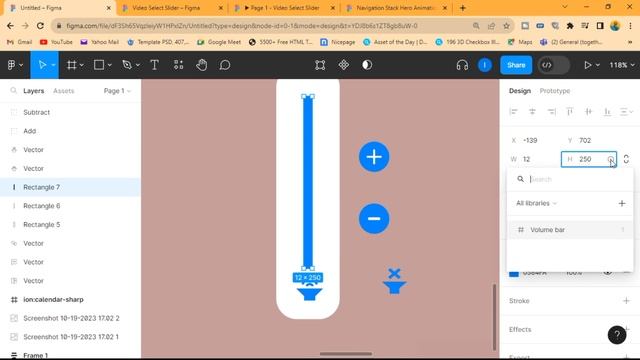The height and width of the screenshot is (360, 640).
Task: Select the Move tool
Action: 42,65
